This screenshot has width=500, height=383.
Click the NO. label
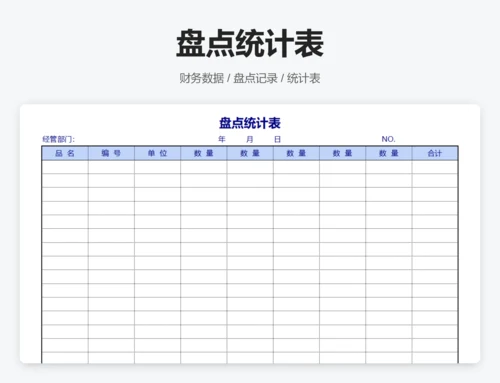(388, 139)
